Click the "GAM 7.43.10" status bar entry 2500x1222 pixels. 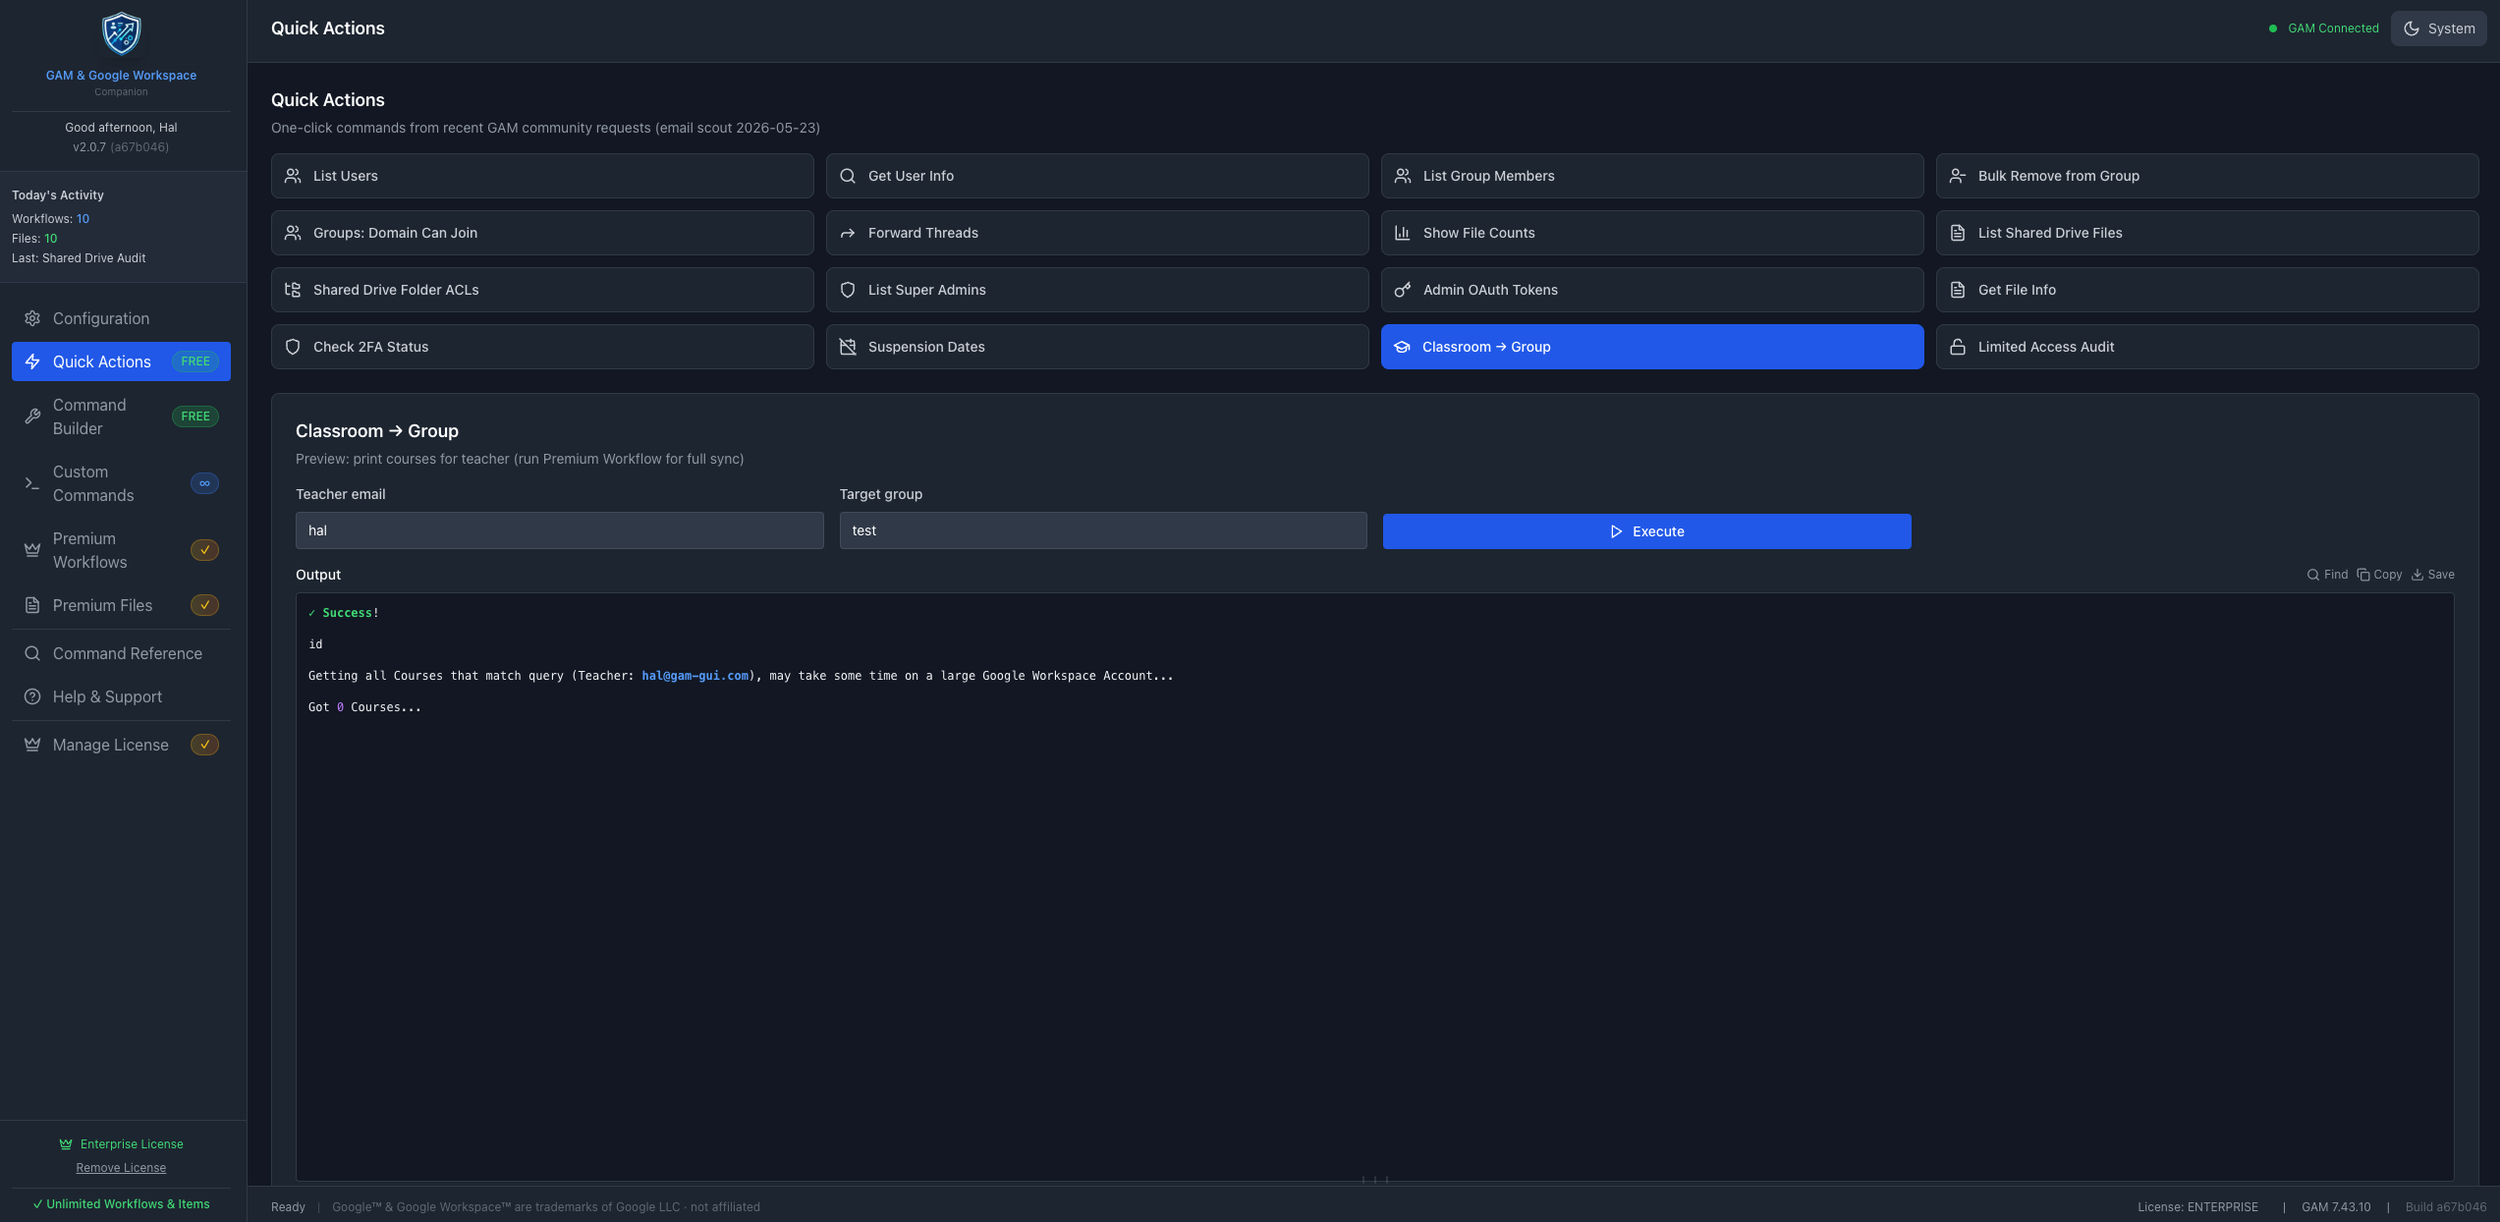(2335, 1207)
